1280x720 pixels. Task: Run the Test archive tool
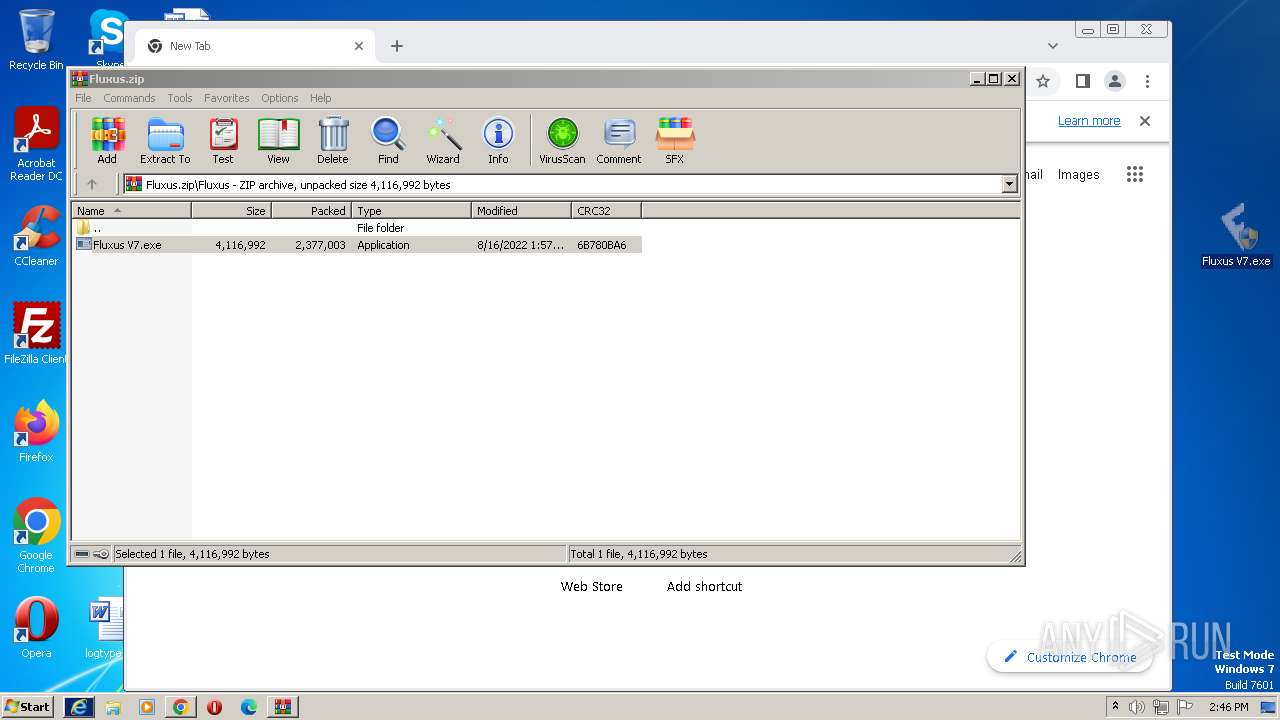tap(223, 140)
